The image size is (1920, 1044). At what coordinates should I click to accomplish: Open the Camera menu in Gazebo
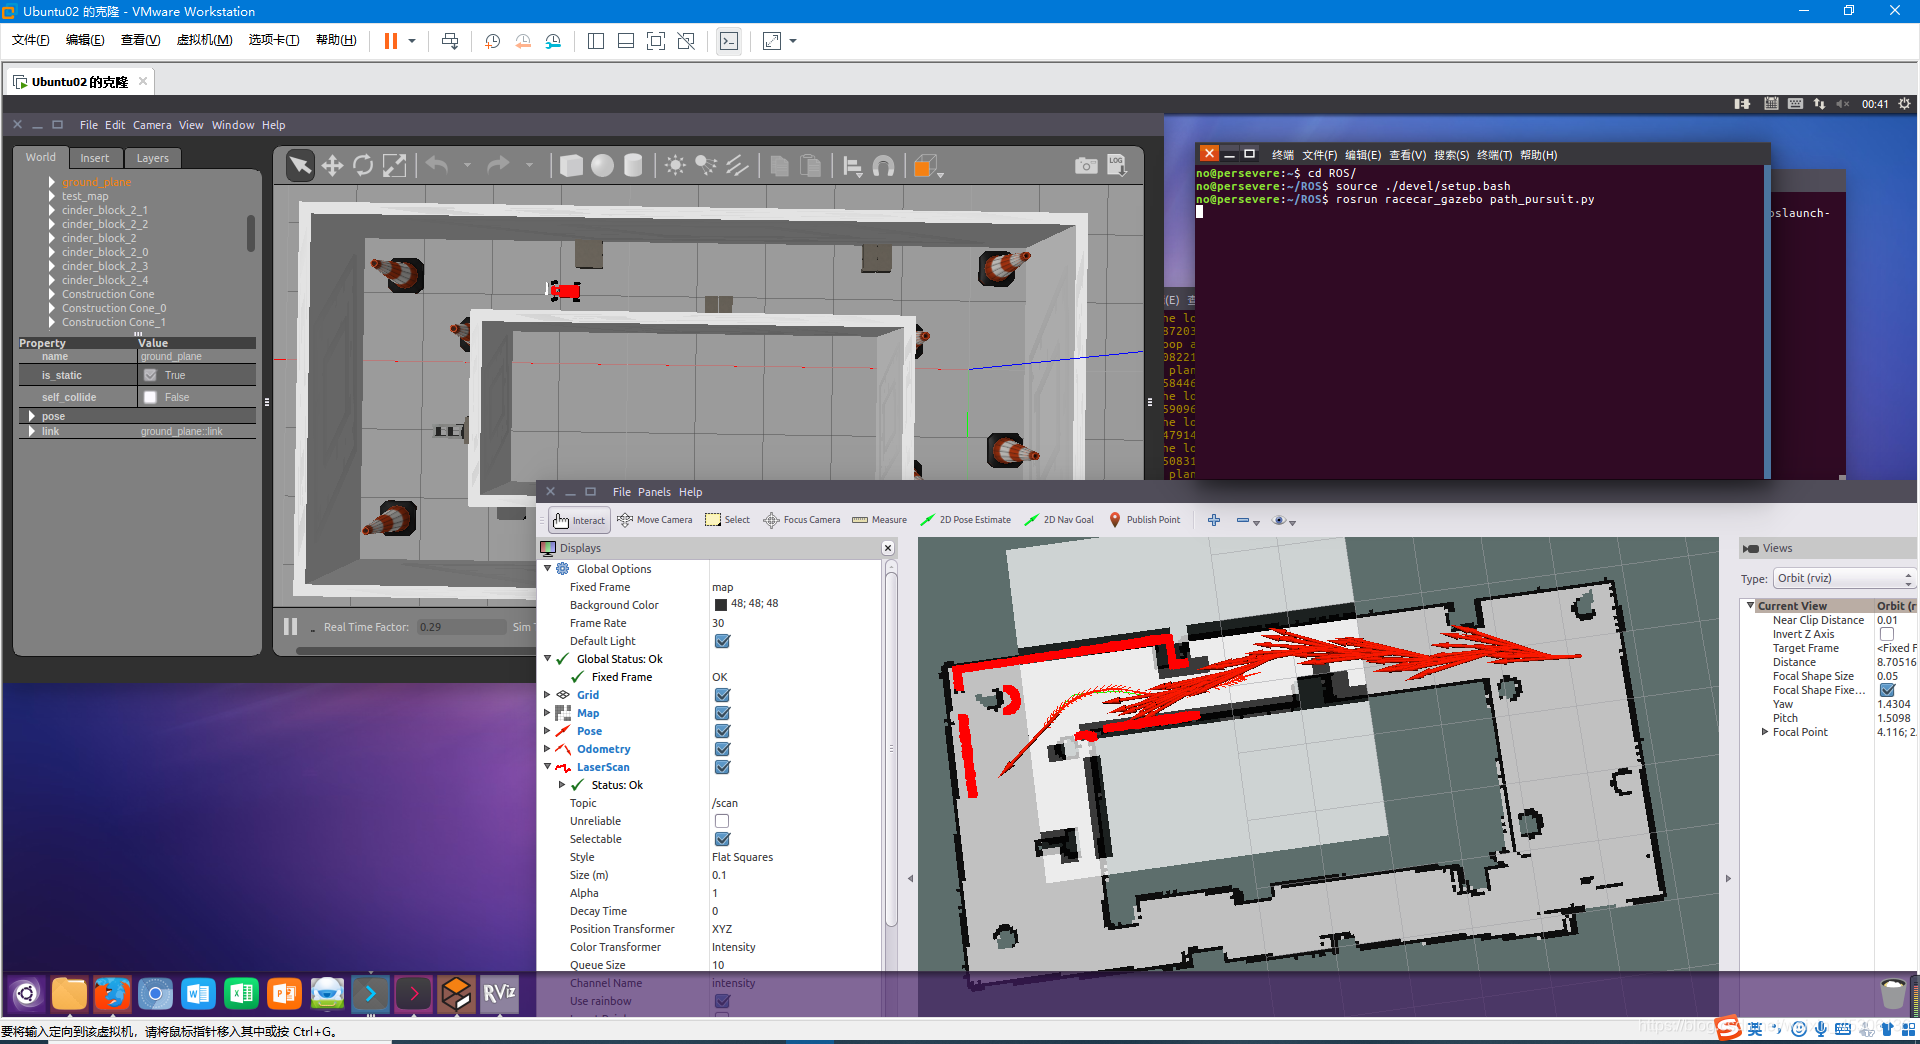pos(152,125)
